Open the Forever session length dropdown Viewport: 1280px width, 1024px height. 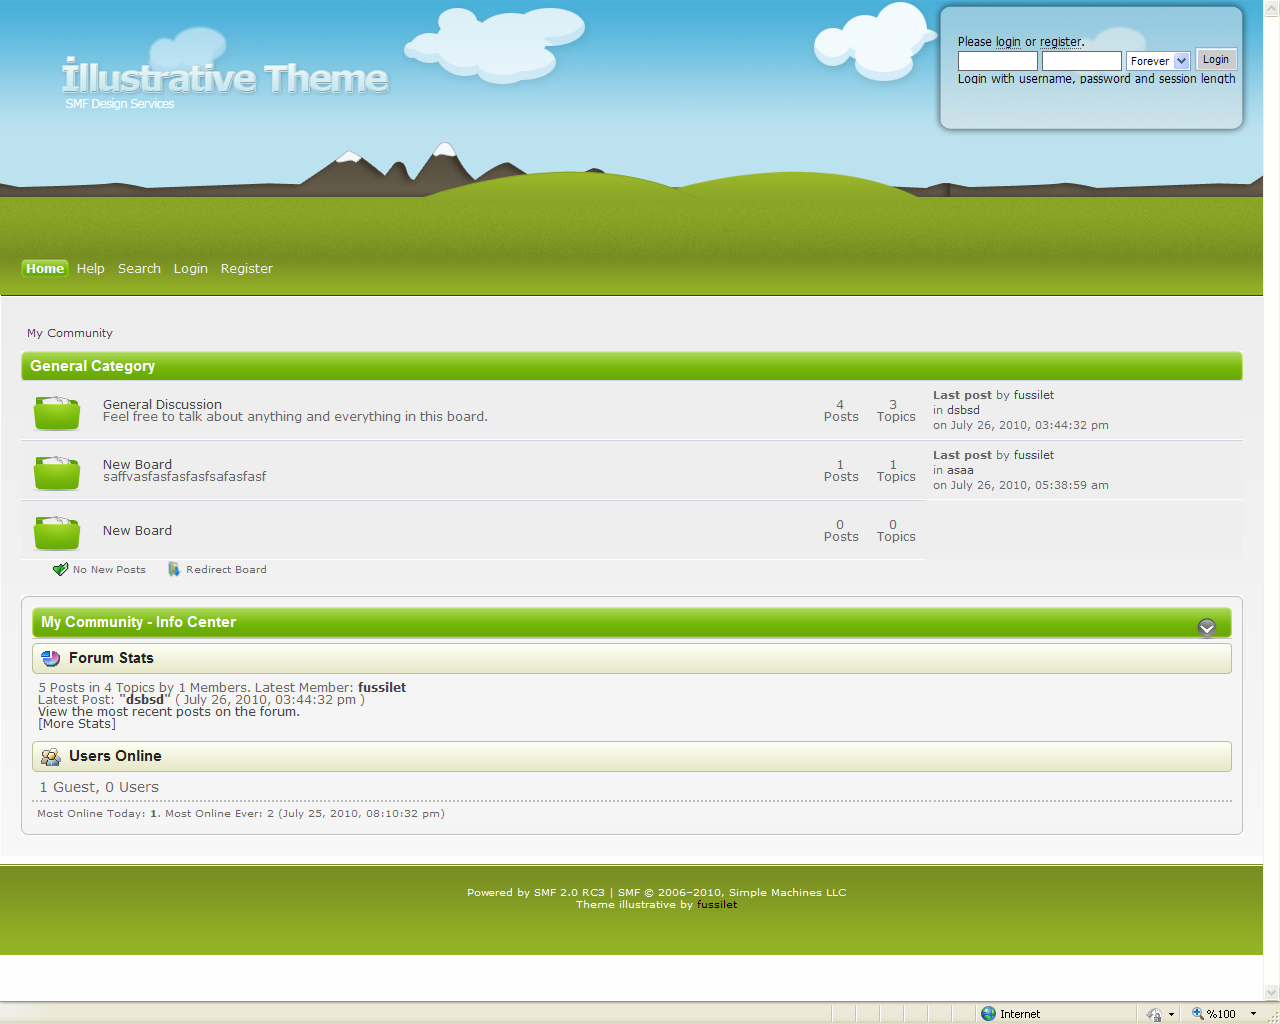(1181, 61)
